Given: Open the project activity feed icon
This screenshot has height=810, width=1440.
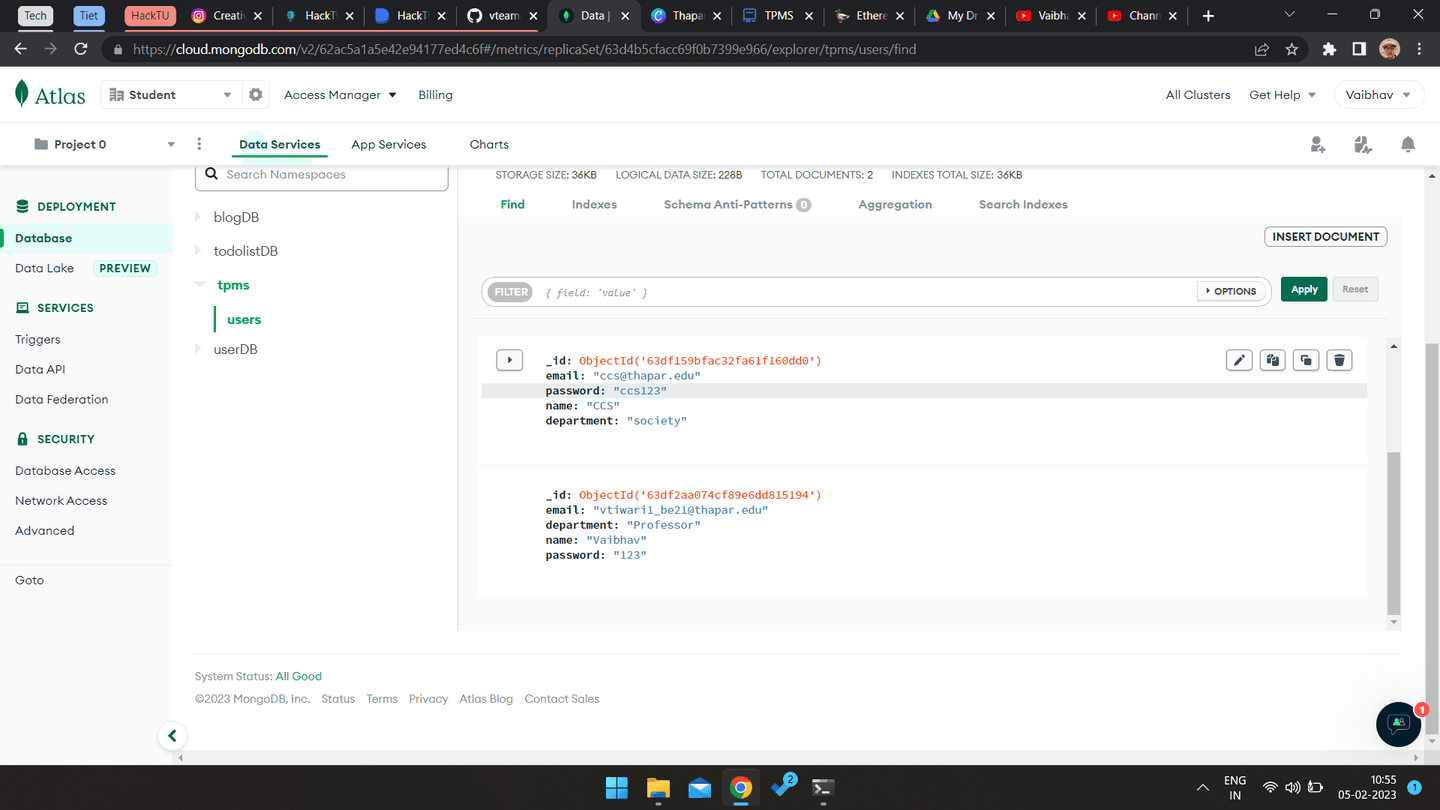Looking at the screenshot, I should click(1363, 145).
